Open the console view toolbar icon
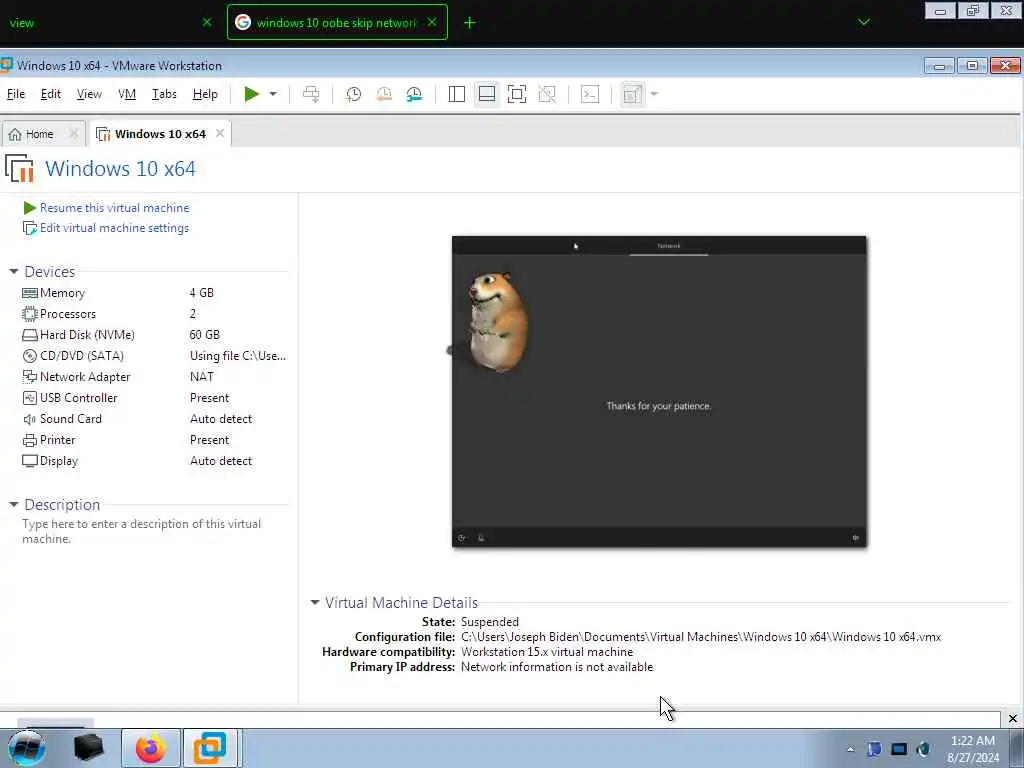The width and height of the screenshot is (1024, 768). [590, 94]
